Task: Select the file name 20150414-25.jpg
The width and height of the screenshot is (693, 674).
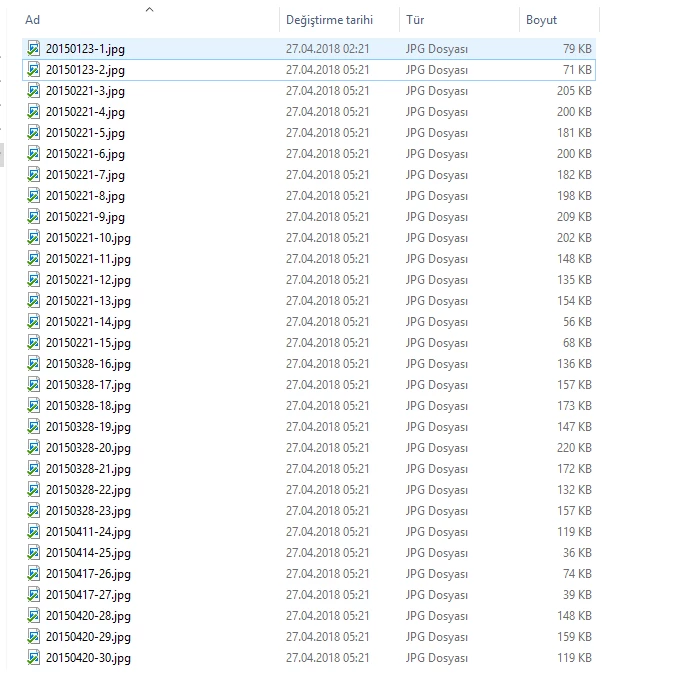Action: (88, 553)
